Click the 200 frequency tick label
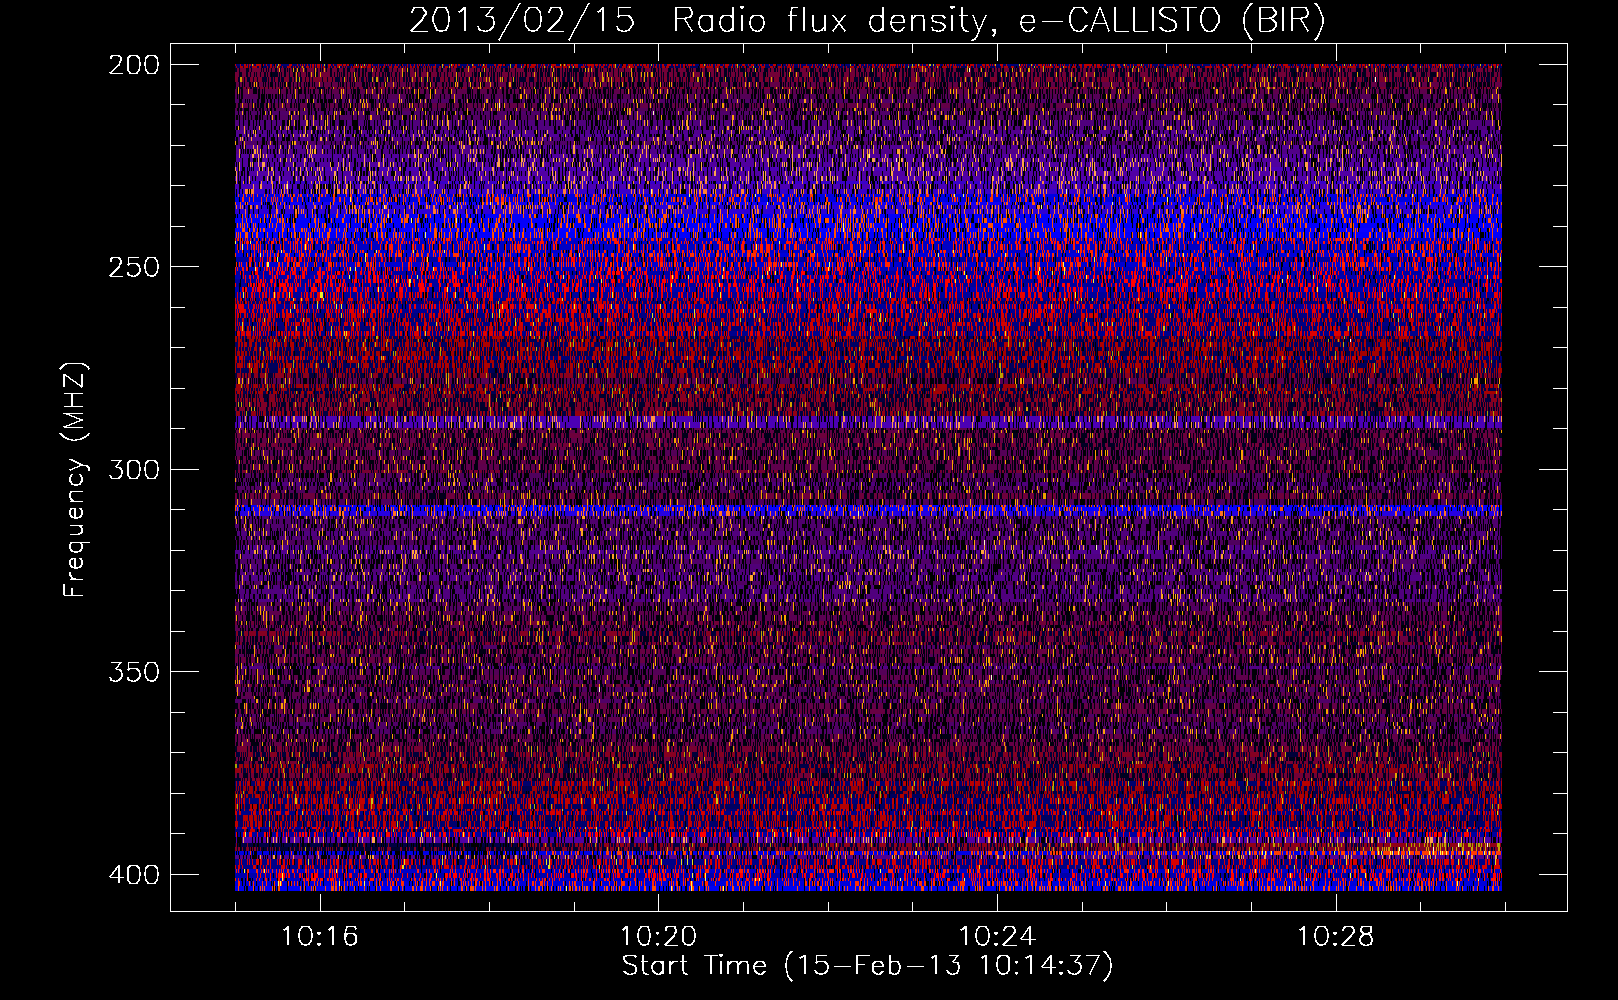1618x1000 pixels. pos(133,65)
